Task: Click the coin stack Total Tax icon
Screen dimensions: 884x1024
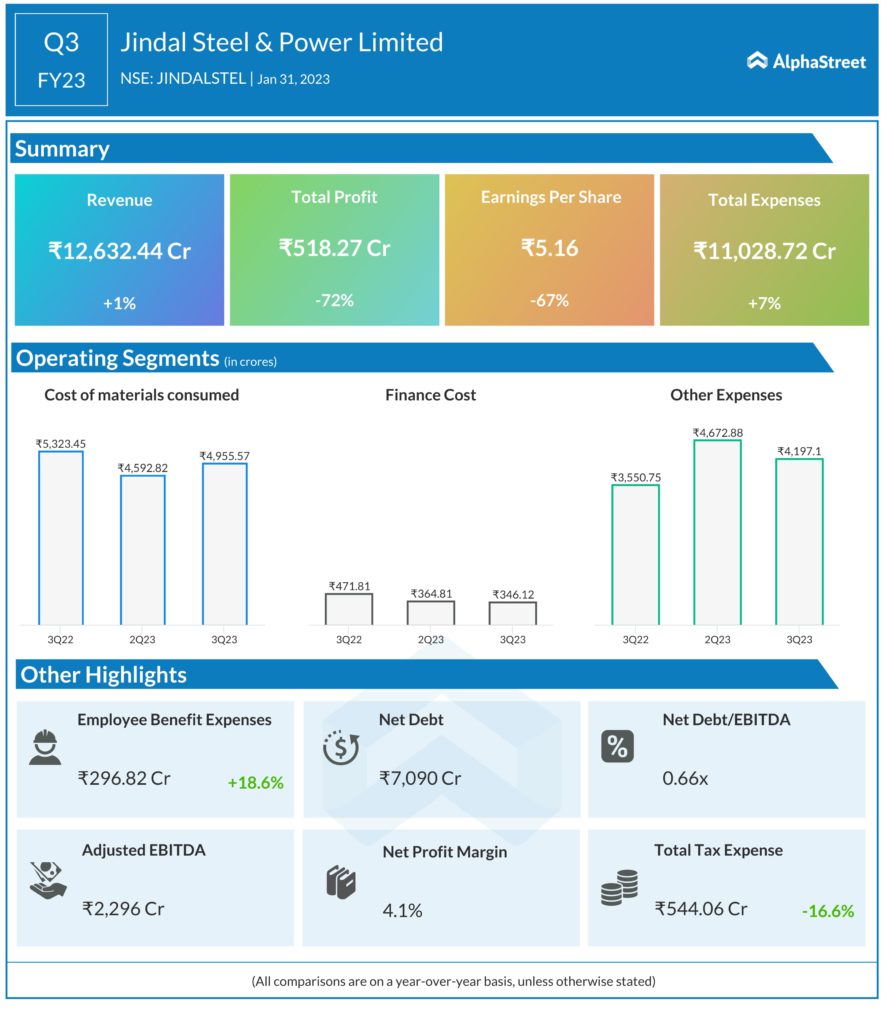Action: click(x=619, y=887)
